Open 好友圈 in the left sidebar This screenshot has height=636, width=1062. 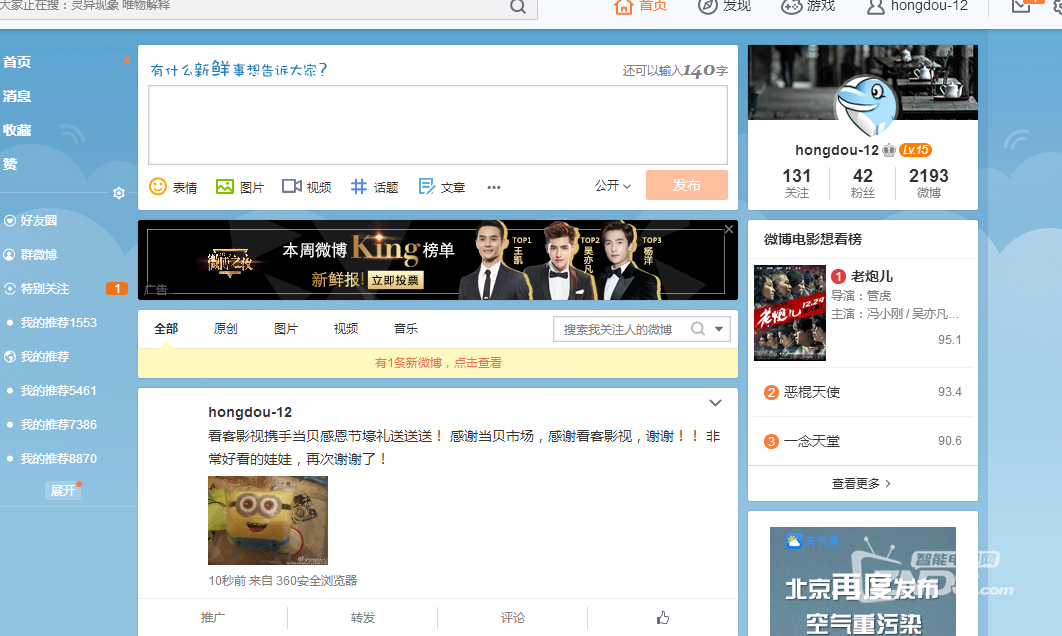tap(31, 221)
